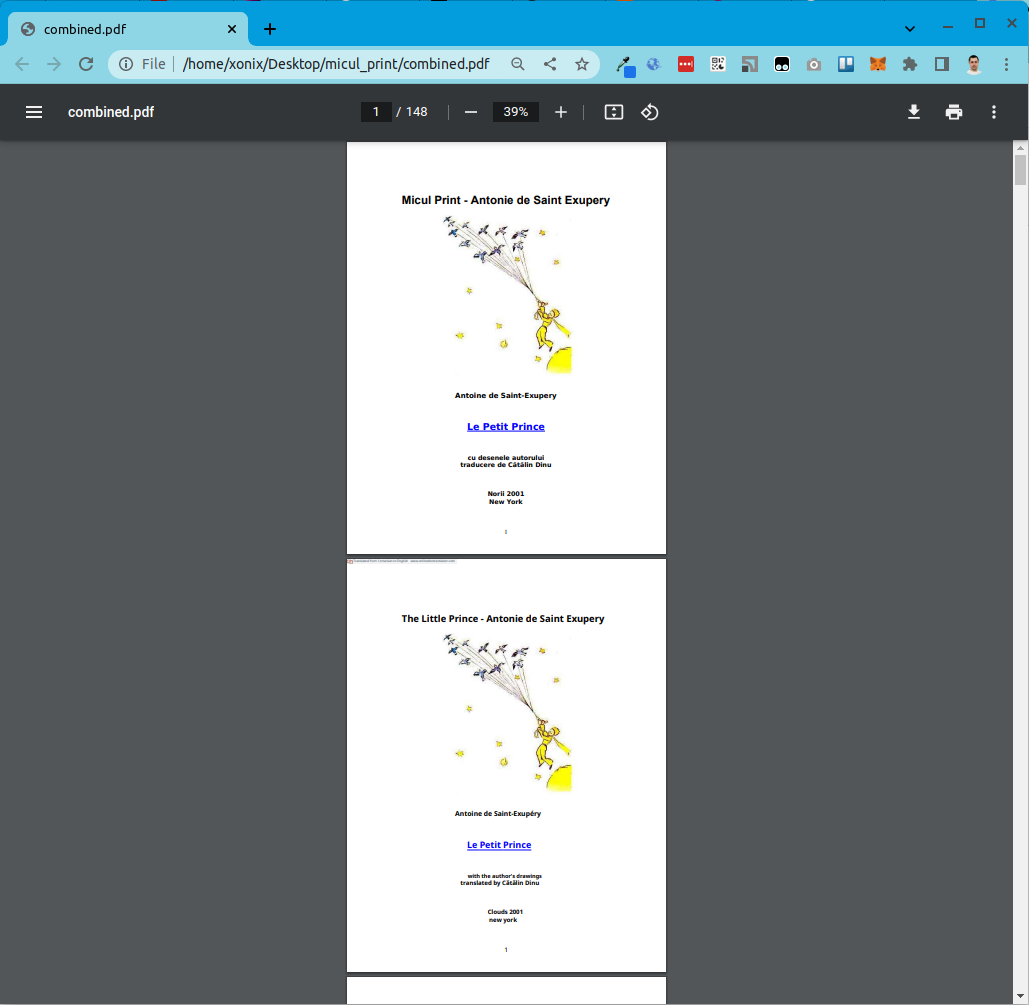The width and height of the screenshot is (1029, 1005).
Task: Click the page number input field
Action: pos(376,112)
